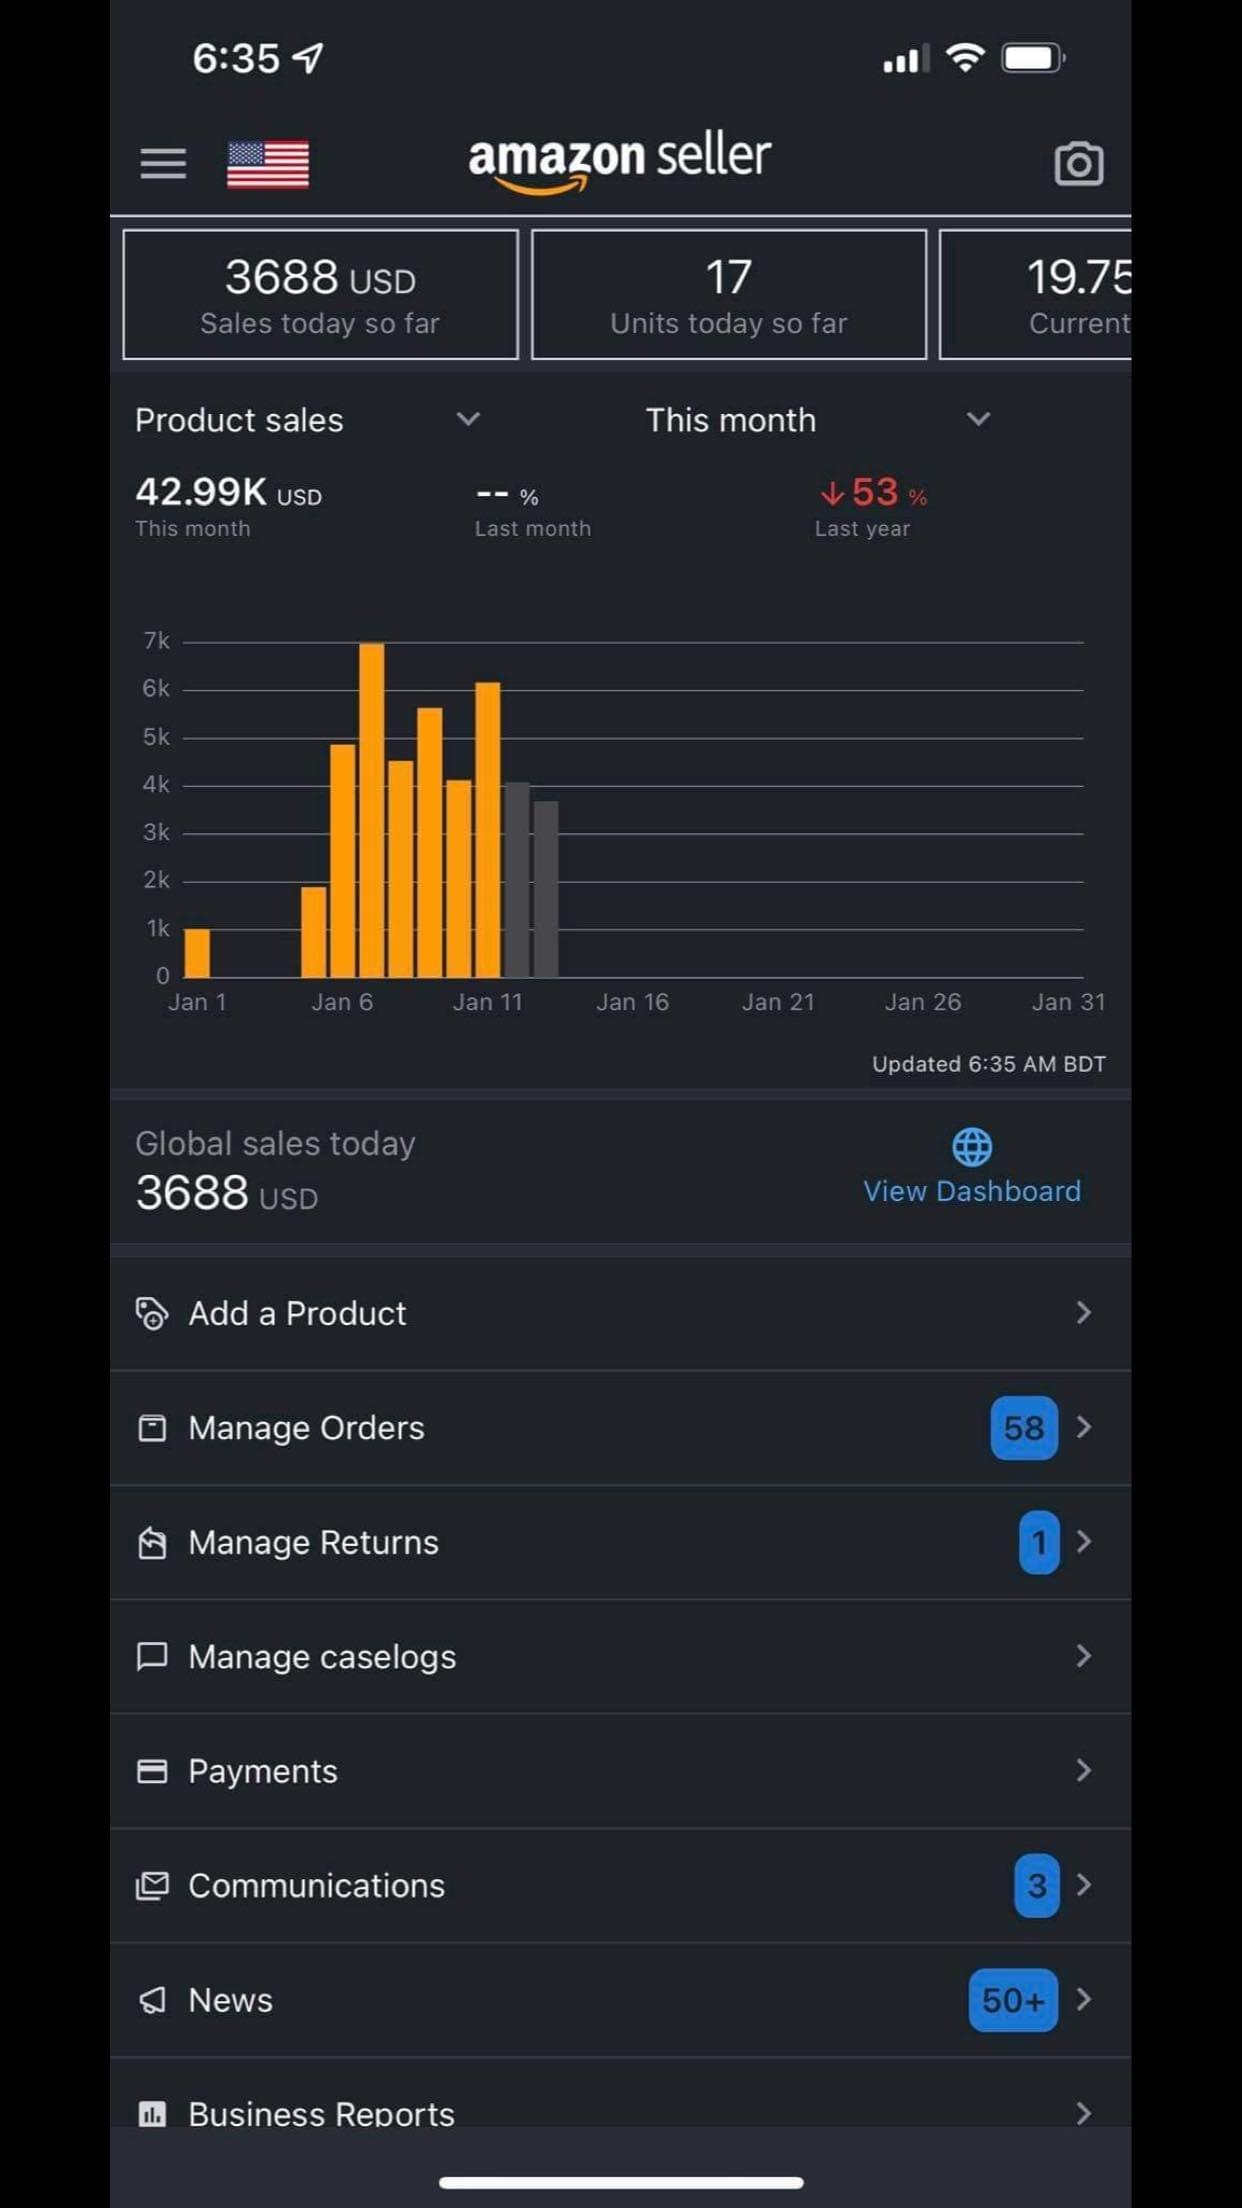Tap the US flag marketplace icon

click(268, 164)
